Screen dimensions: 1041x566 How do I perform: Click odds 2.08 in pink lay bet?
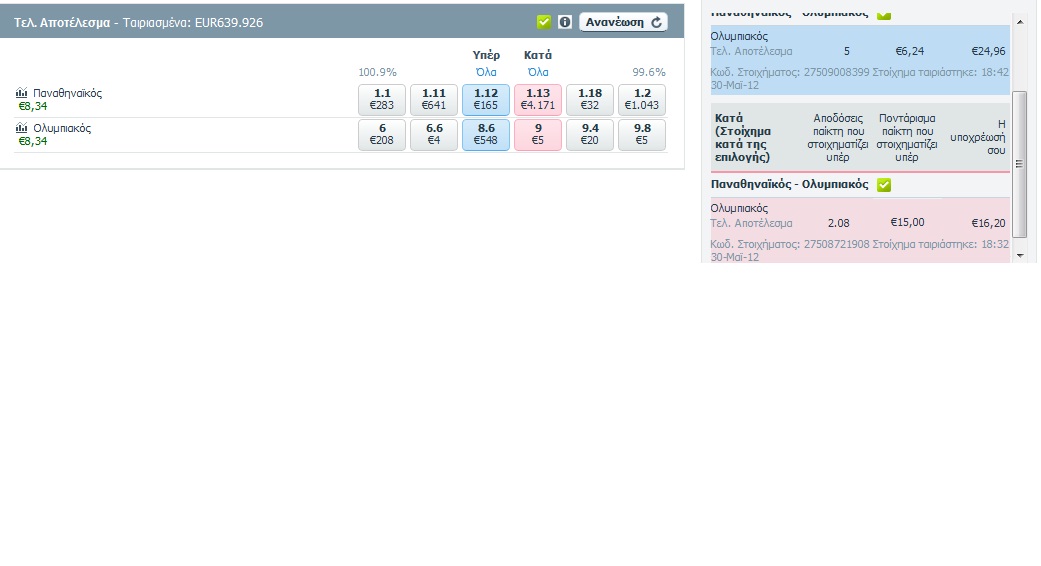pos(839,223)
